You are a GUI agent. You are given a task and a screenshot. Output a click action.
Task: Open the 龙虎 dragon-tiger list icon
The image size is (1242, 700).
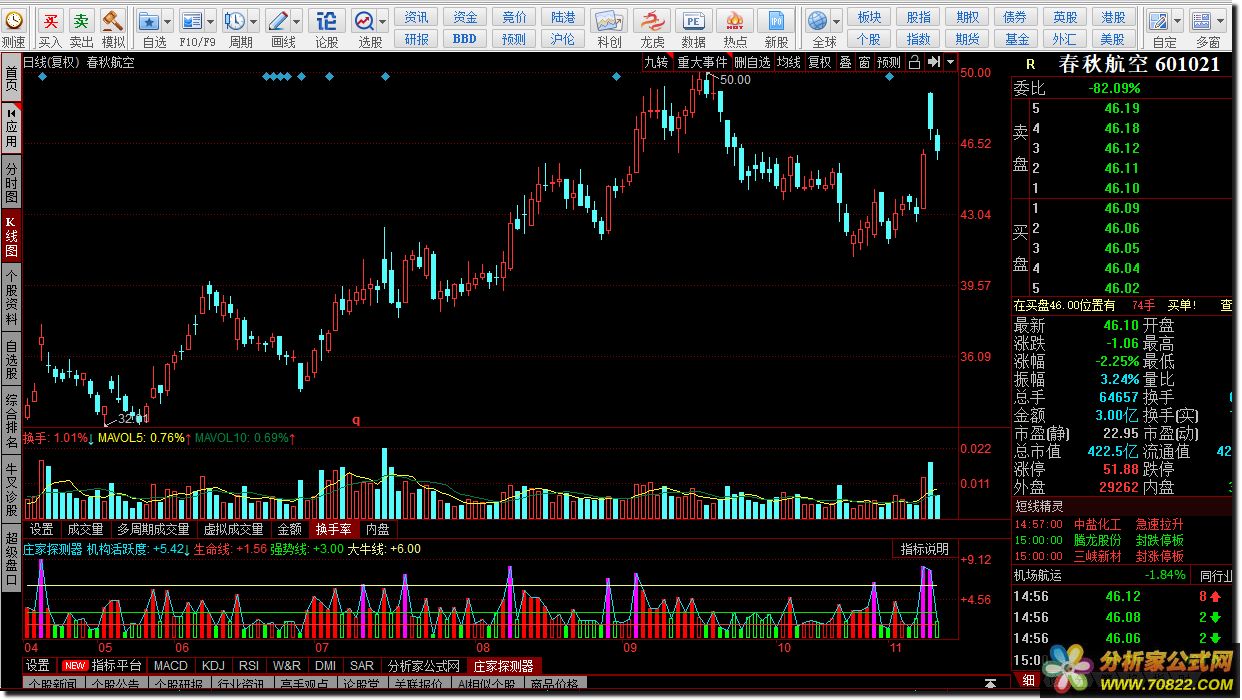[x=651, y=20]
